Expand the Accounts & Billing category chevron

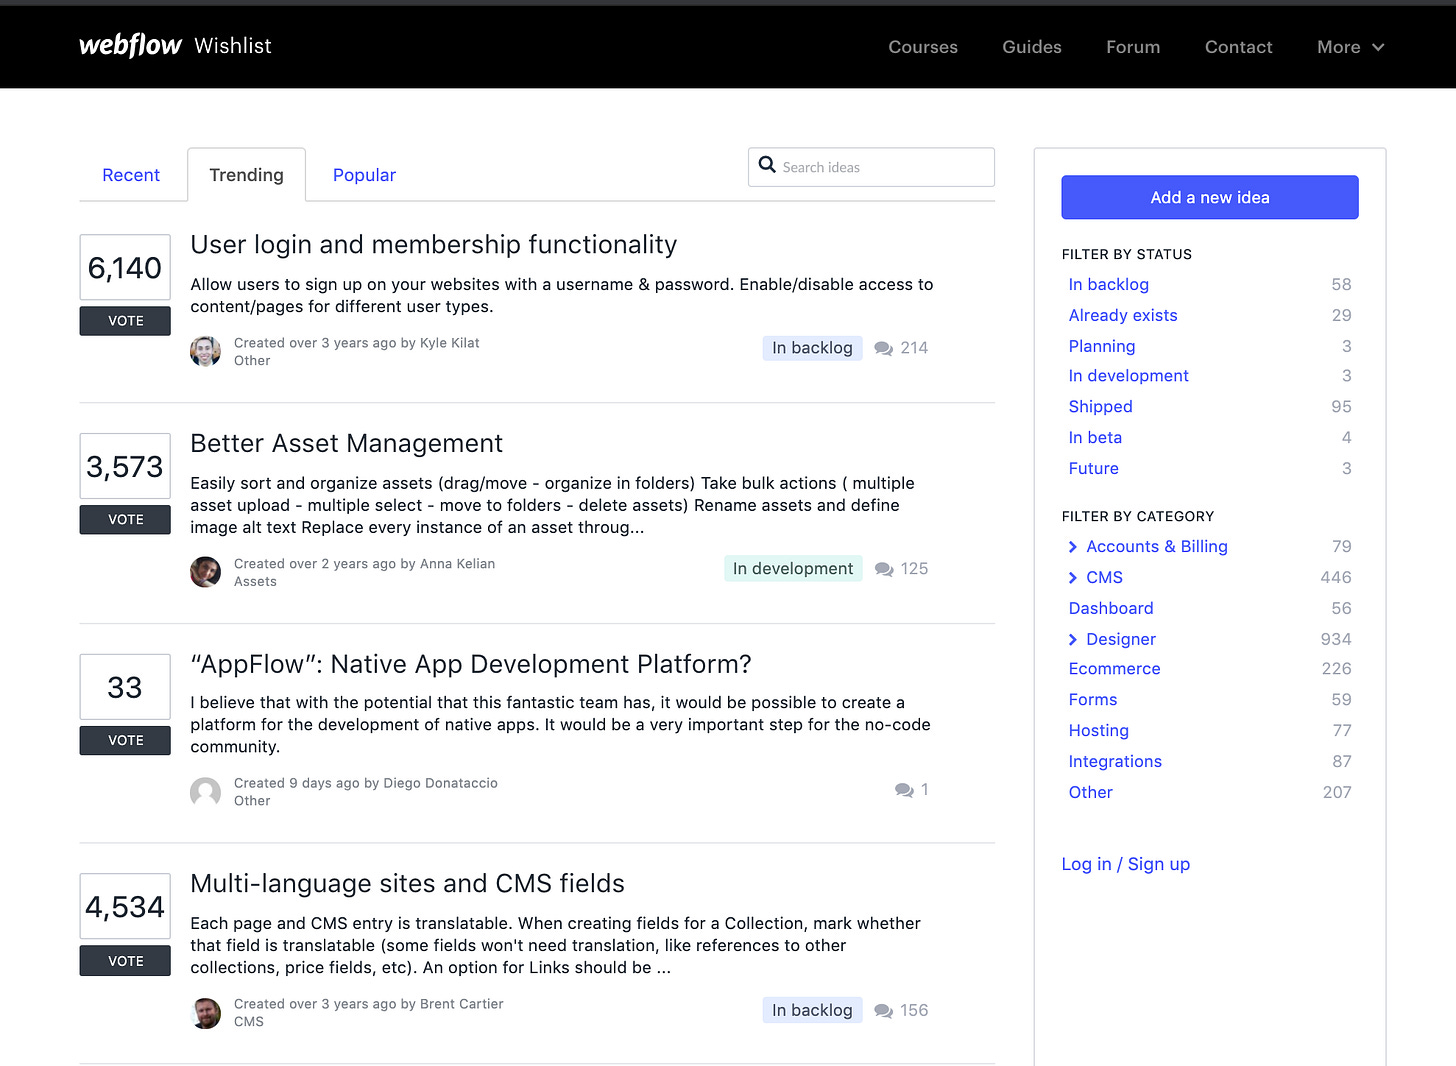[x=1073, y=547]
